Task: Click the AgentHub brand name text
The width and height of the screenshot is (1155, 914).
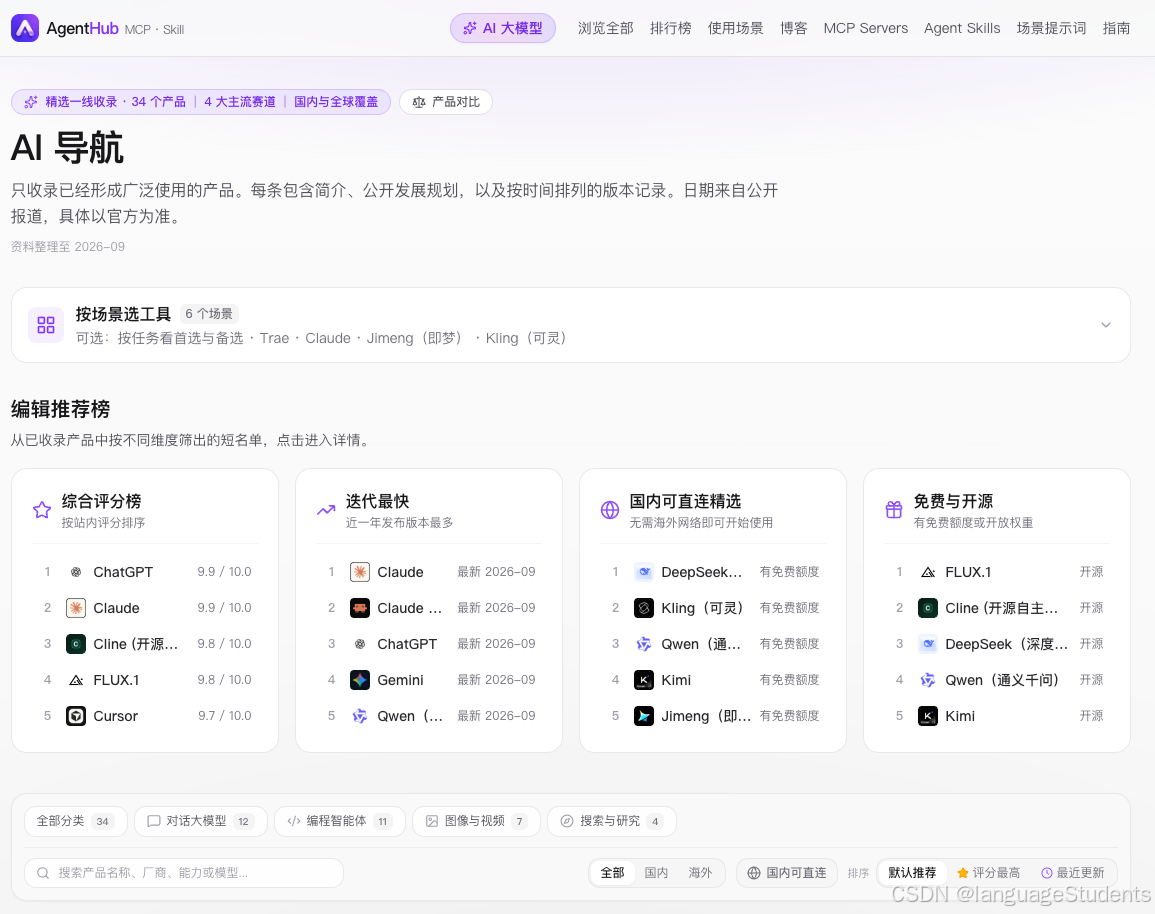Action: pyautogui.click(x=82, y=28)
